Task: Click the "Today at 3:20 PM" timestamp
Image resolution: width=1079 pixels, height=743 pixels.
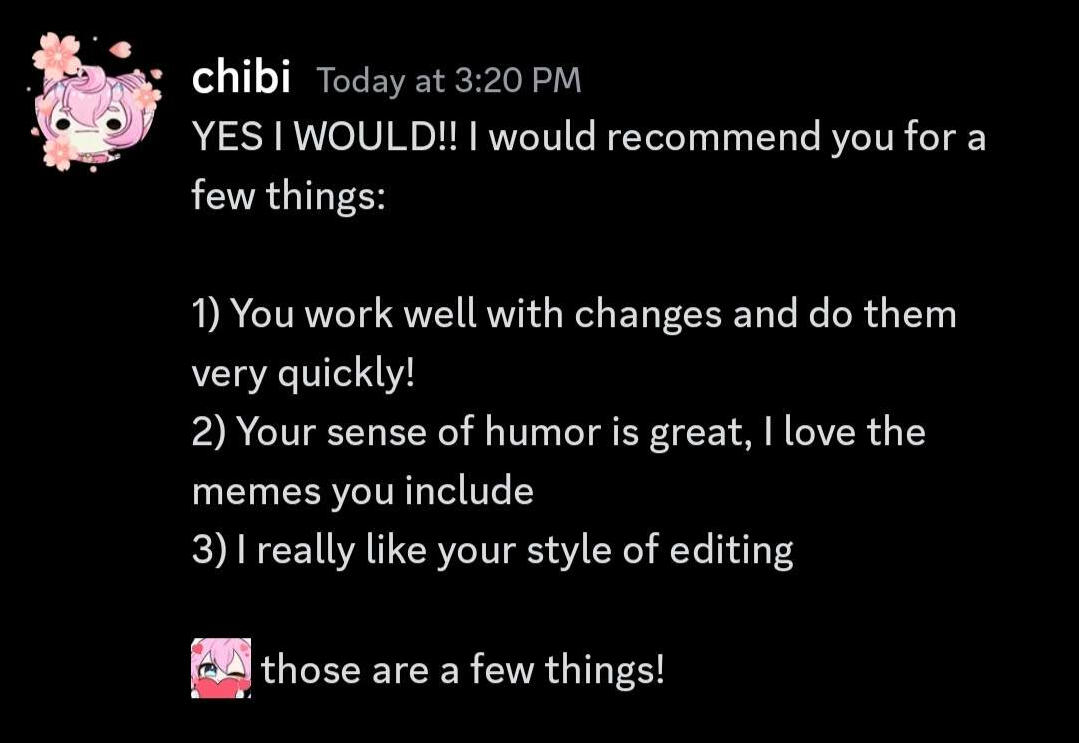Action: pyautogui.click(x=449, y=81)
